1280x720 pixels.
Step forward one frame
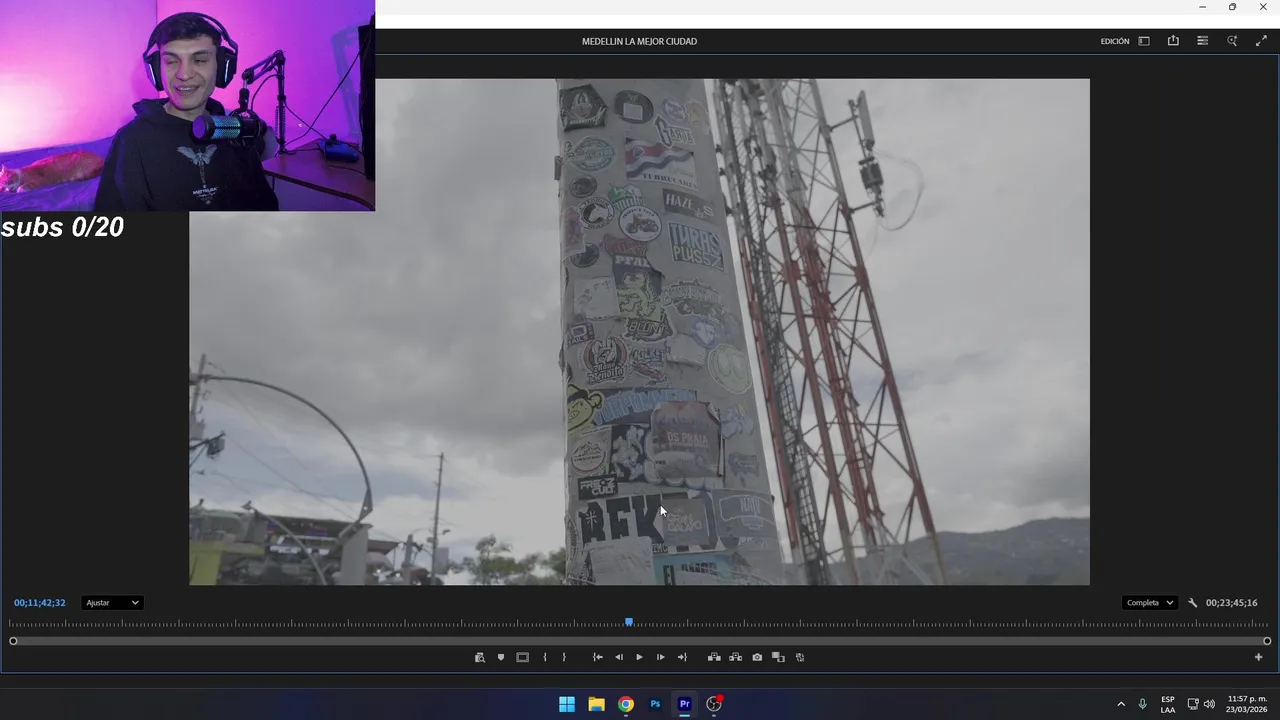pyautogui.click(x=660, y=657)
